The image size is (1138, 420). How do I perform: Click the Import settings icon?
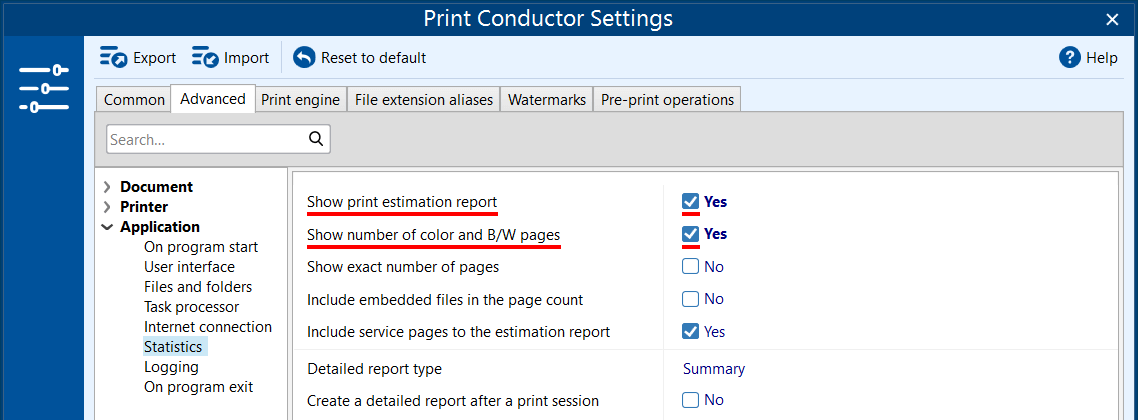205,58
